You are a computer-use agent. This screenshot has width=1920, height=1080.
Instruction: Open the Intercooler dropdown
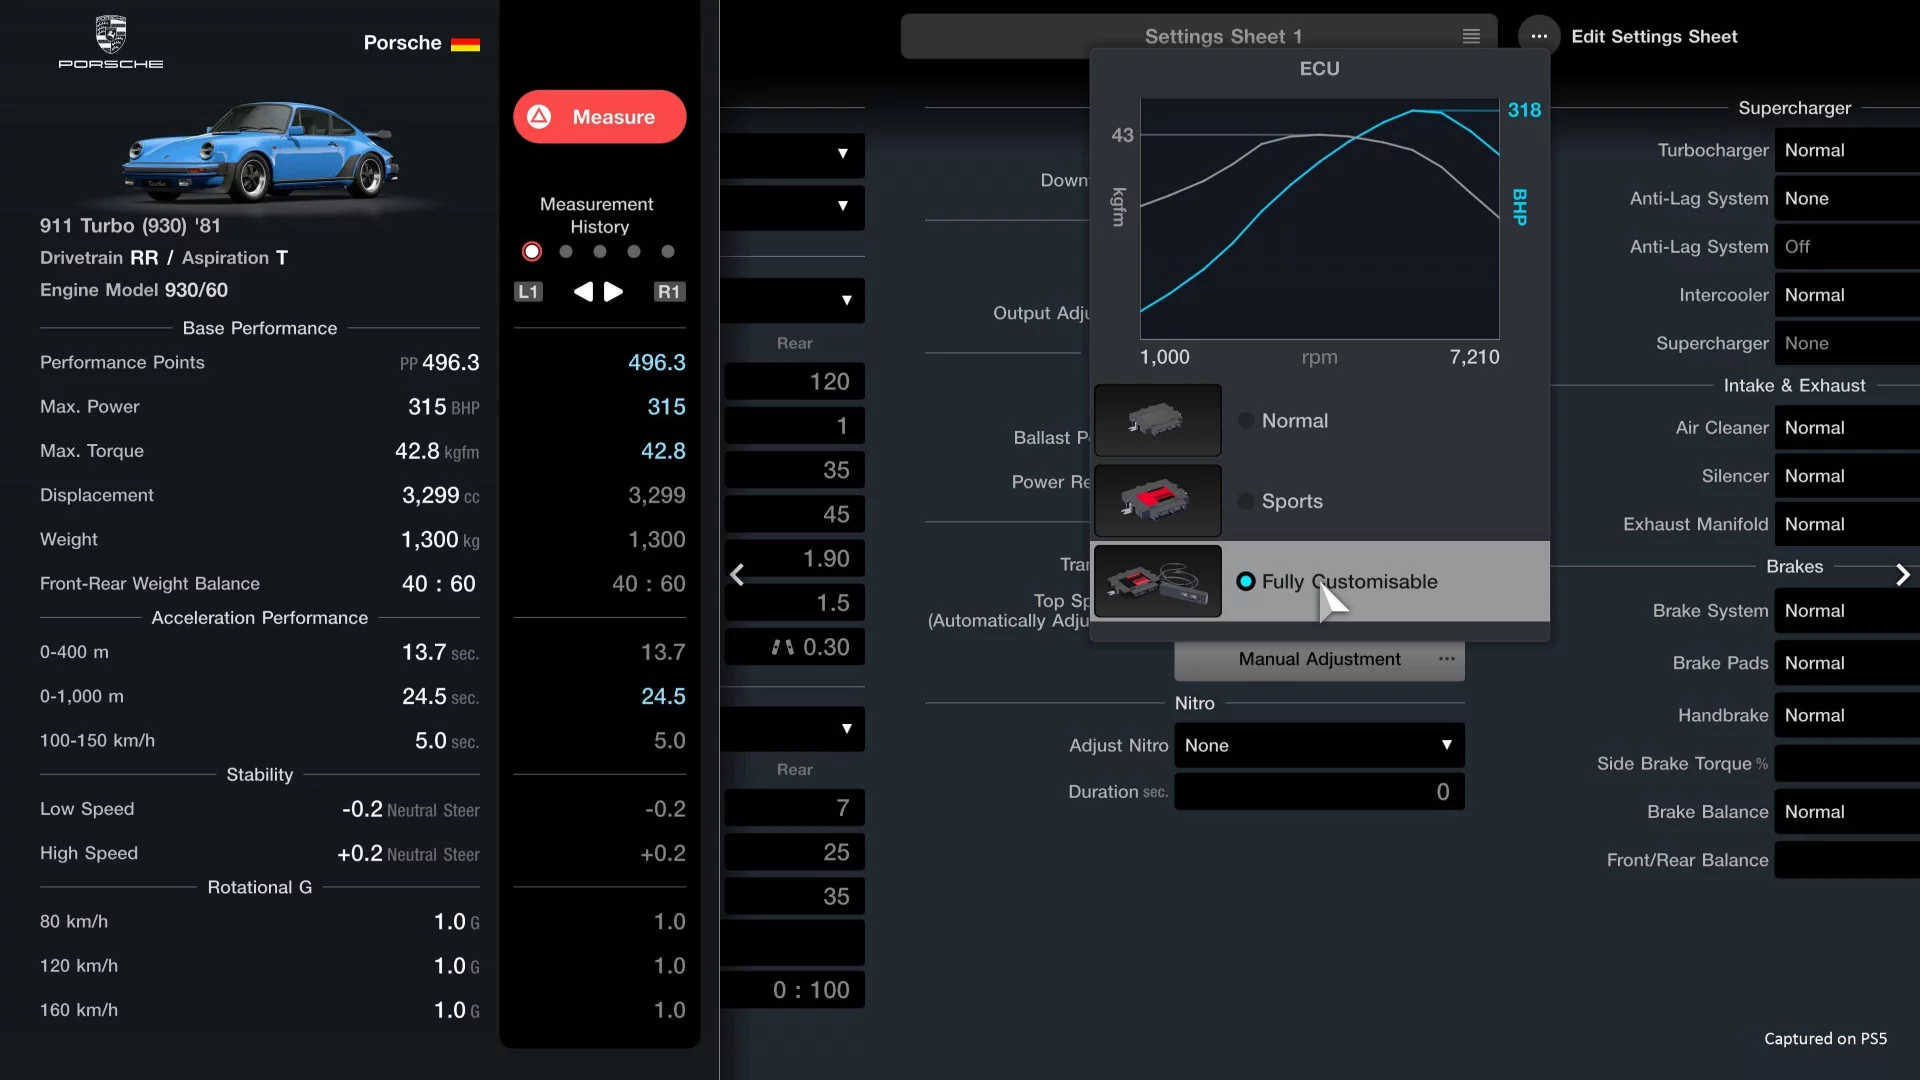click(1847, 295)
